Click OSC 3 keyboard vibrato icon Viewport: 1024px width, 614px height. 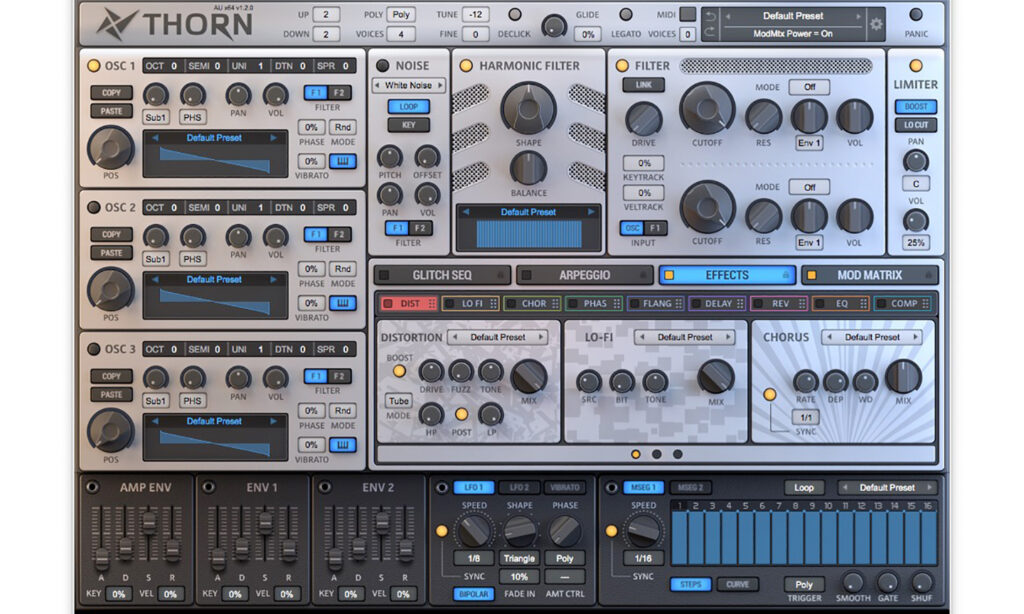pos(342,445)
